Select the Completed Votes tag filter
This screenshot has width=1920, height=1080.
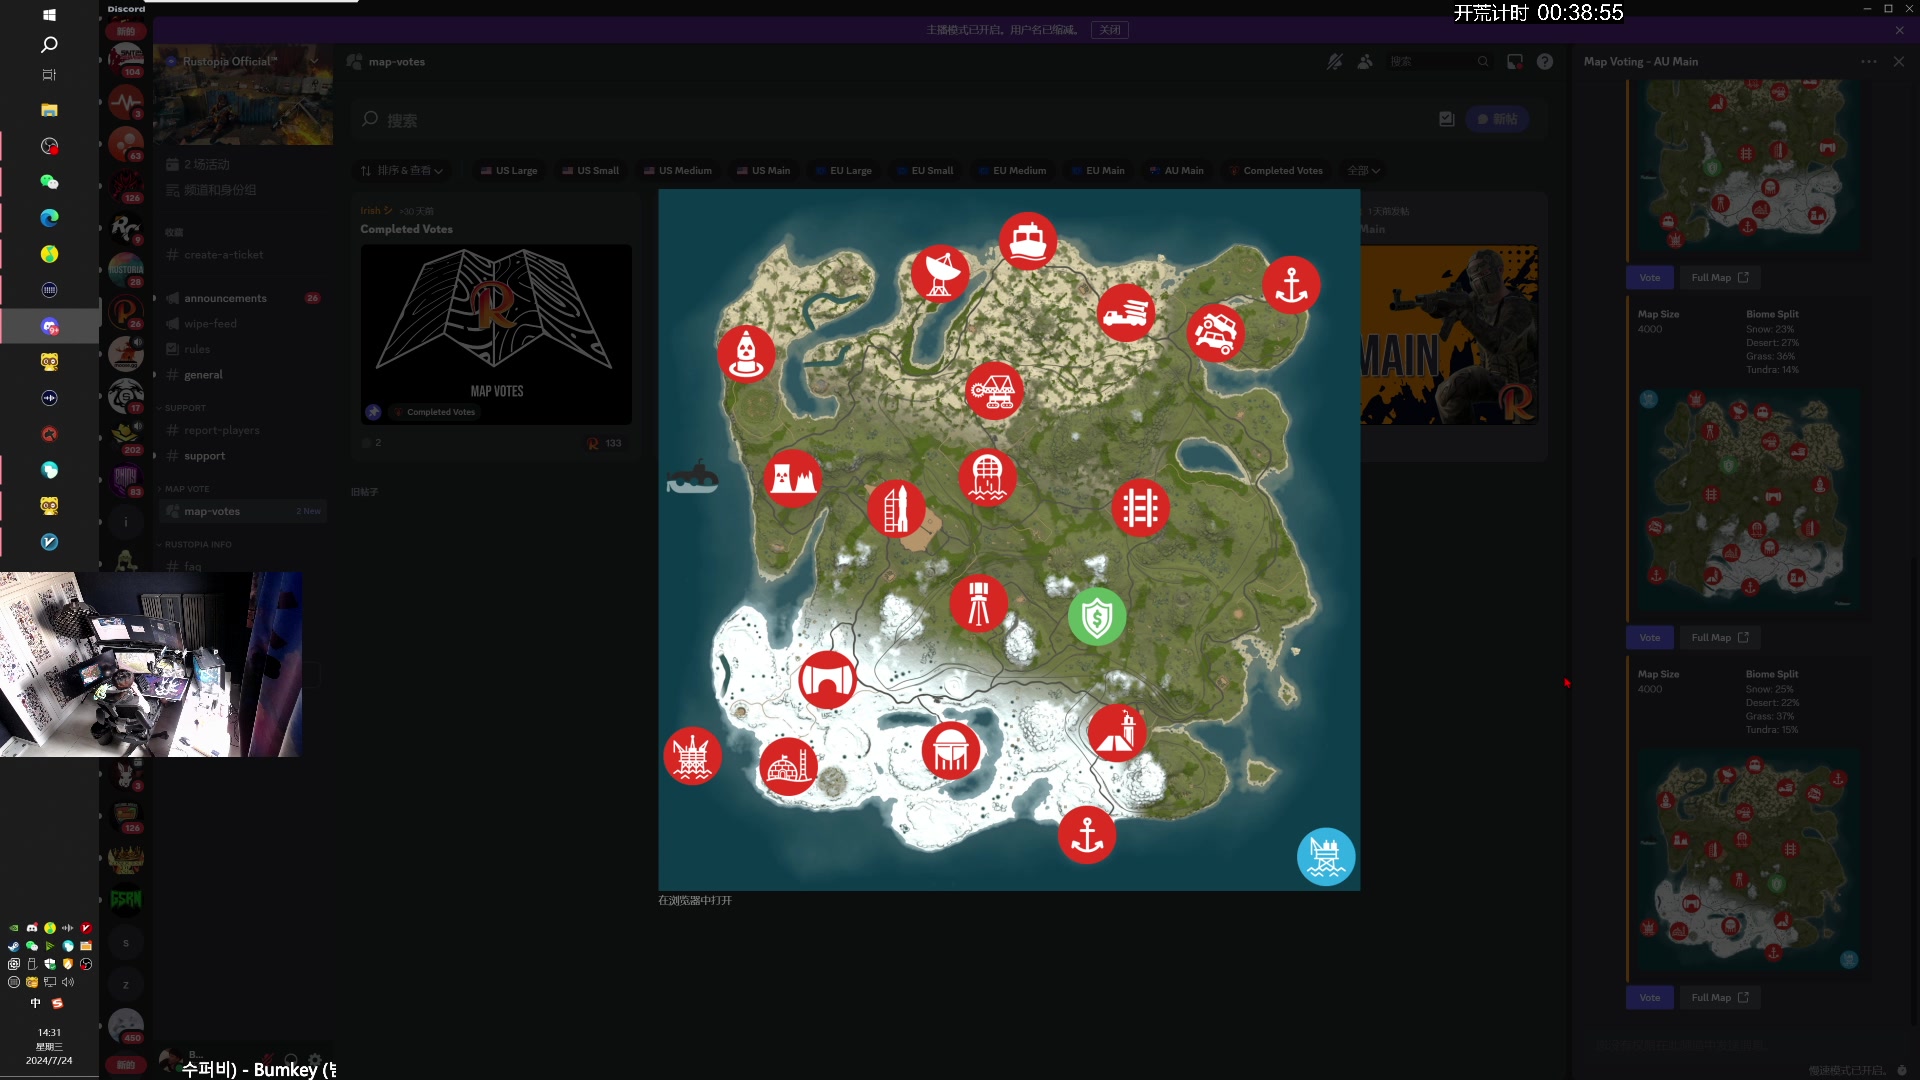1276,171
